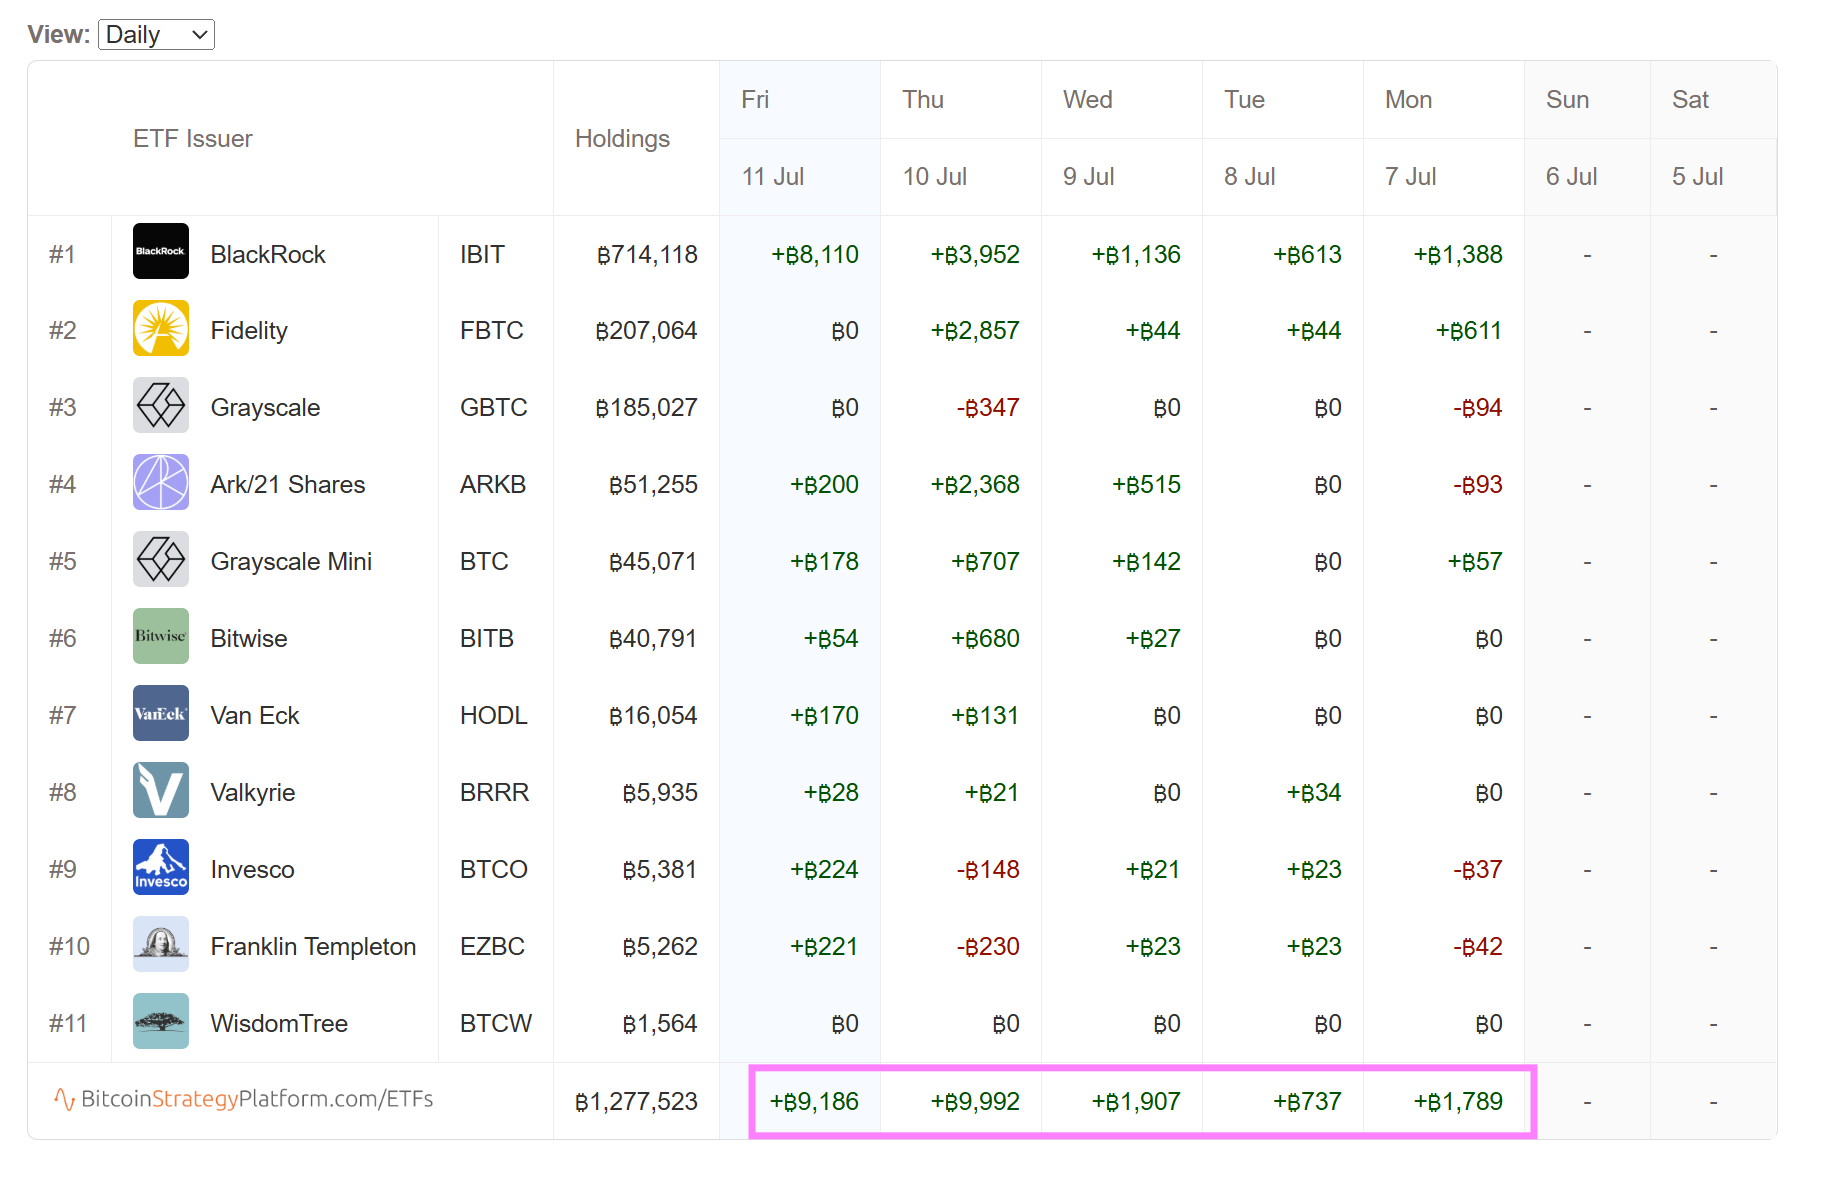1841x1177 pixels.
Task: Click the BlackRock logo icon
Action: [x=160, y=251]
